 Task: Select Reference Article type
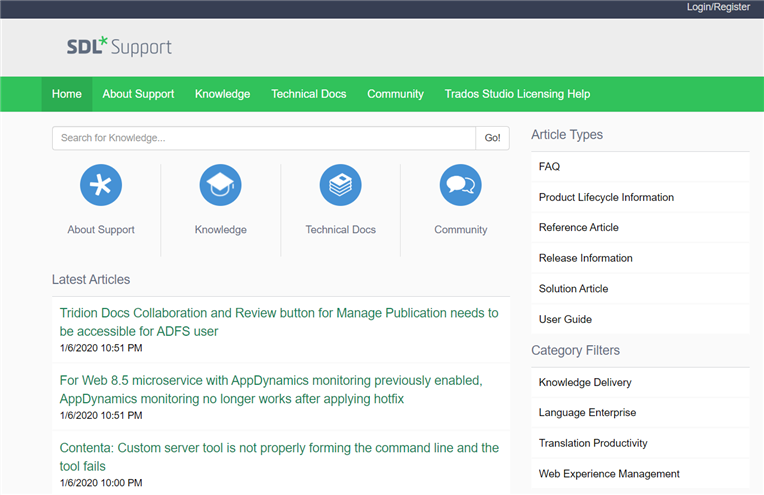(x=640, y=228)
